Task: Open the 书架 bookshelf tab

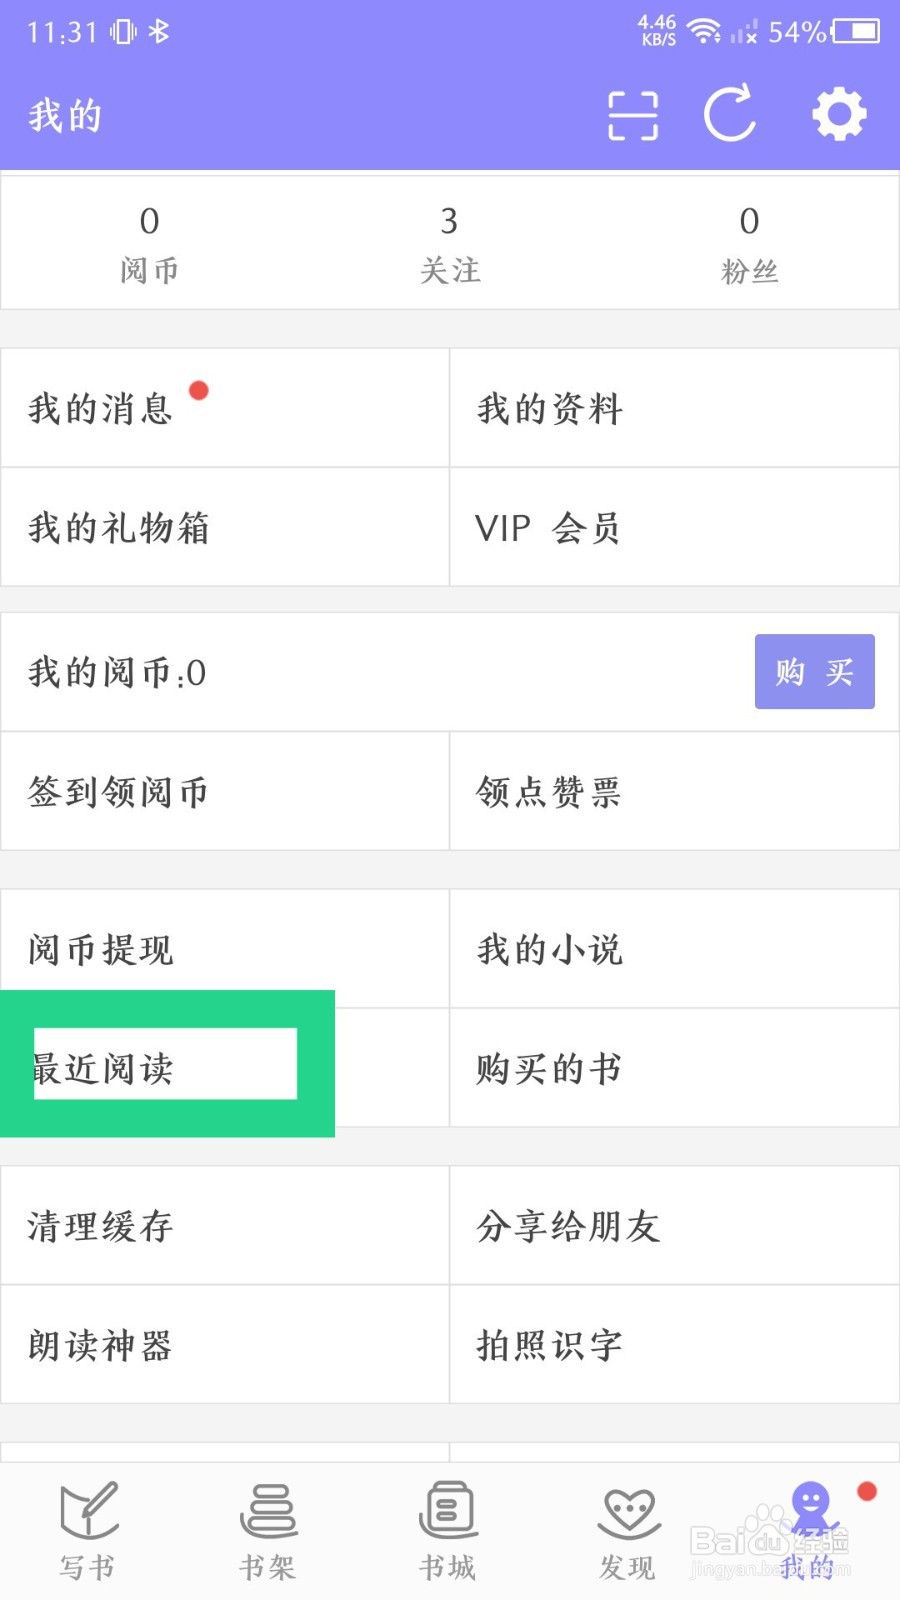Action: click(268, 1531)
